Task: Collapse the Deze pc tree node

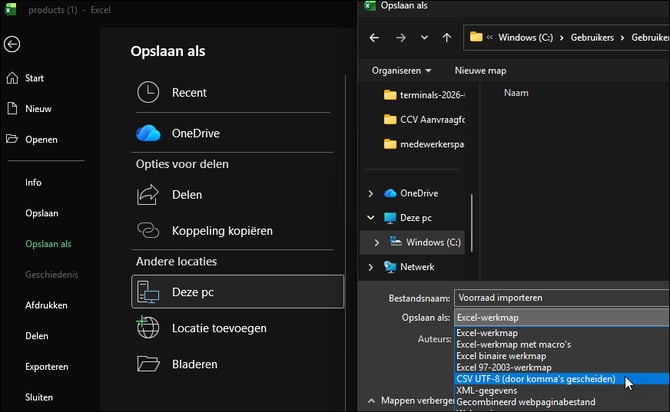Action: point(370,218)
